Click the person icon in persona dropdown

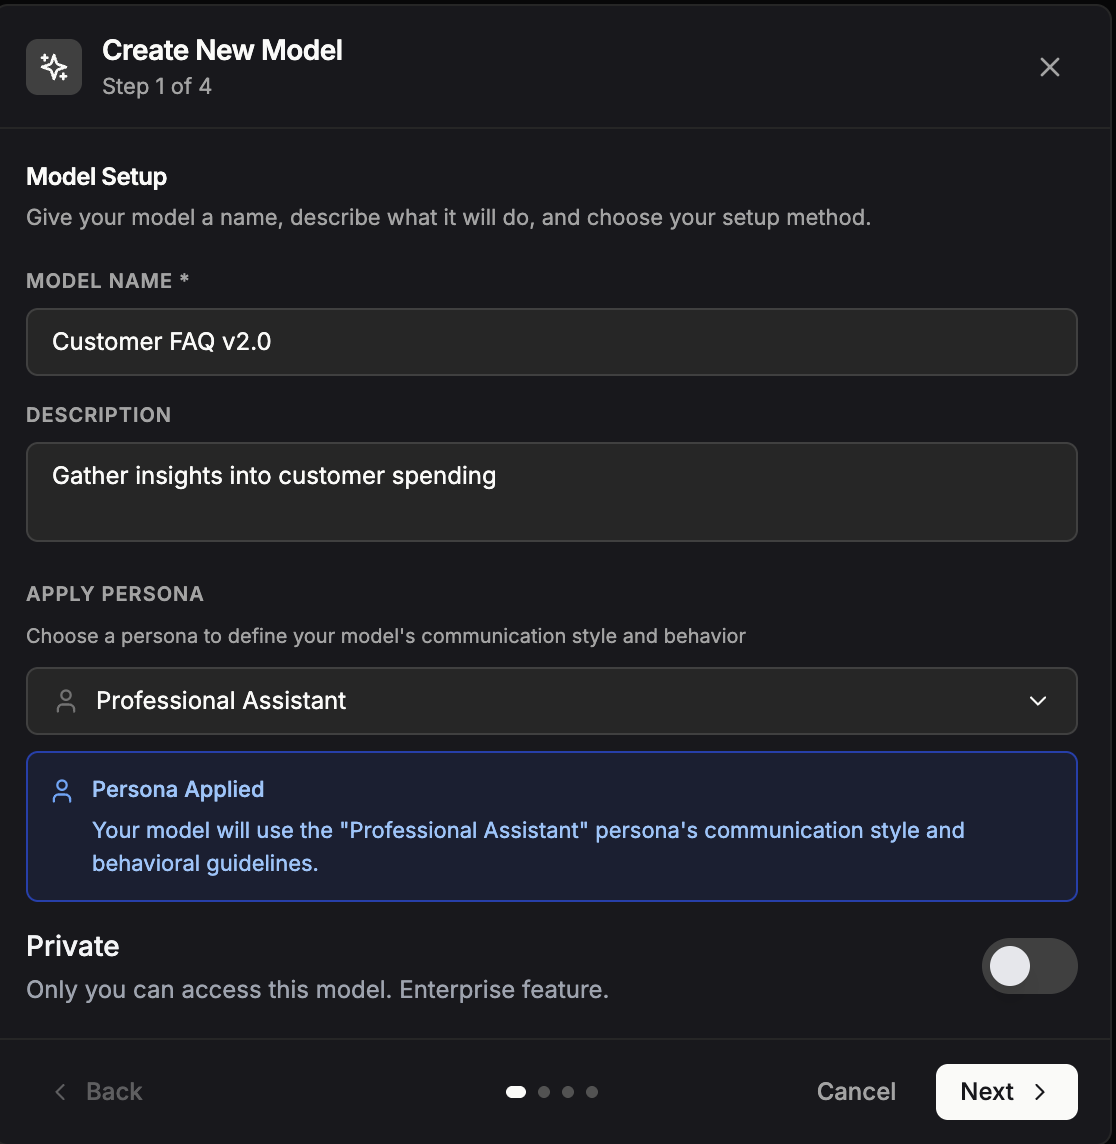(x=66, y=701)
